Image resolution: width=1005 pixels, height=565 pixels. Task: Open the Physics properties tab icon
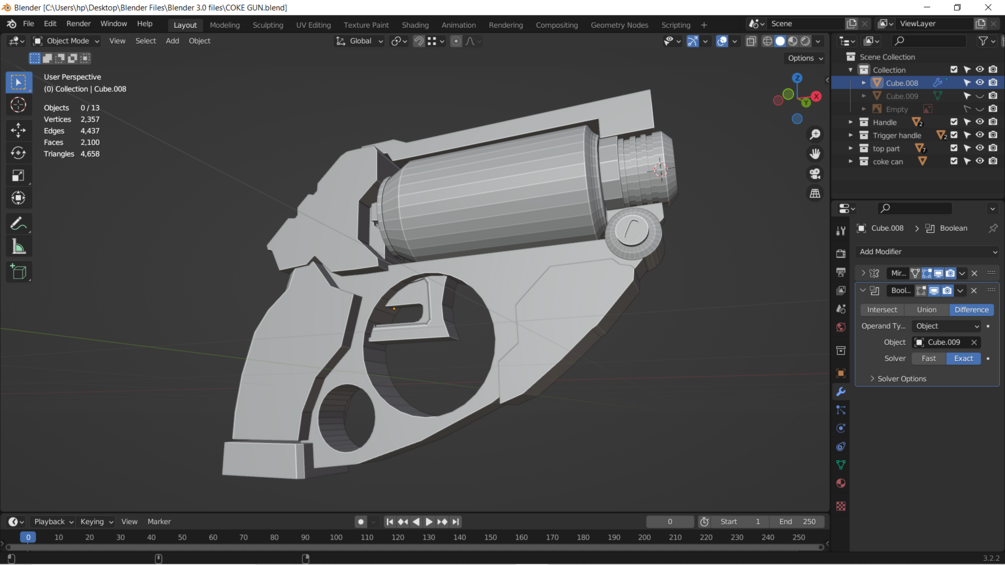pyautogui.click(x=841, y=429)
